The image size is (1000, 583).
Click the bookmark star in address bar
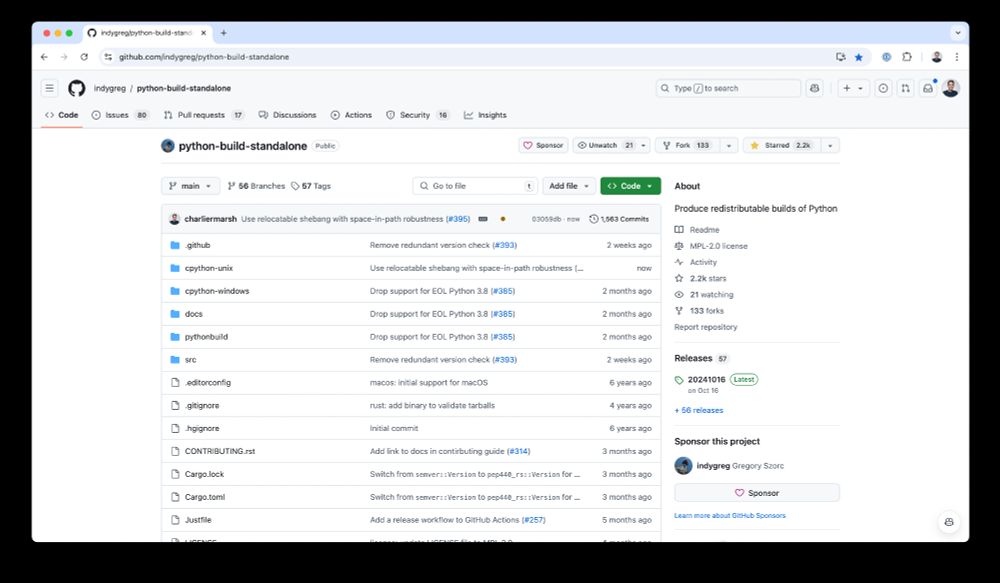pos(858,57)
